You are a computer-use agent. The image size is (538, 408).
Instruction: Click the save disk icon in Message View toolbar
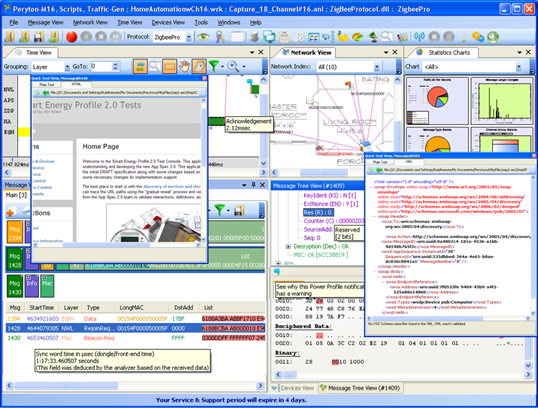tap(239, 210)
